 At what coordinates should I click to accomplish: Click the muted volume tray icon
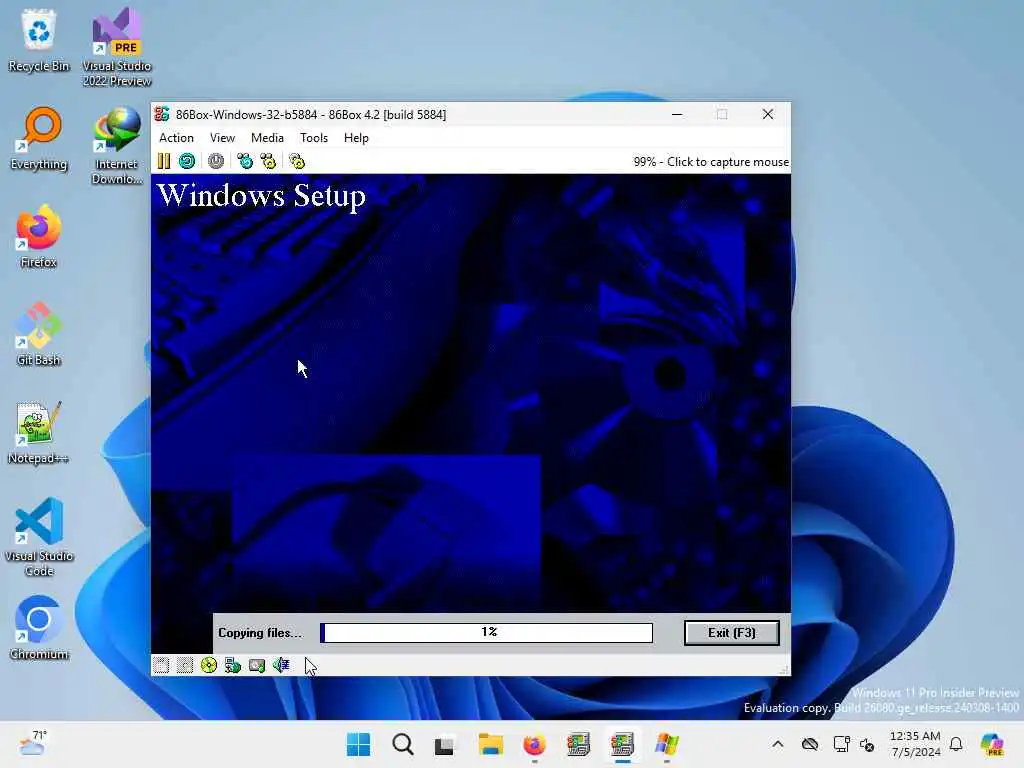(x=867, y=744)
